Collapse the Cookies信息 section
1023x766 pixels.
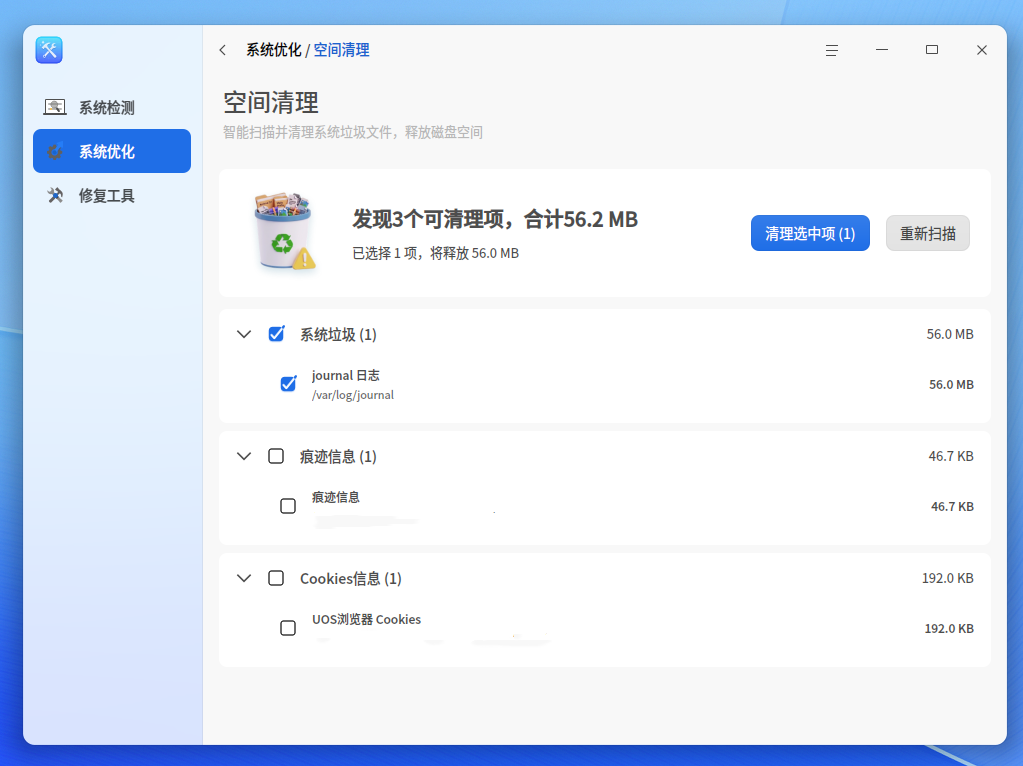(x=244, y=578)
